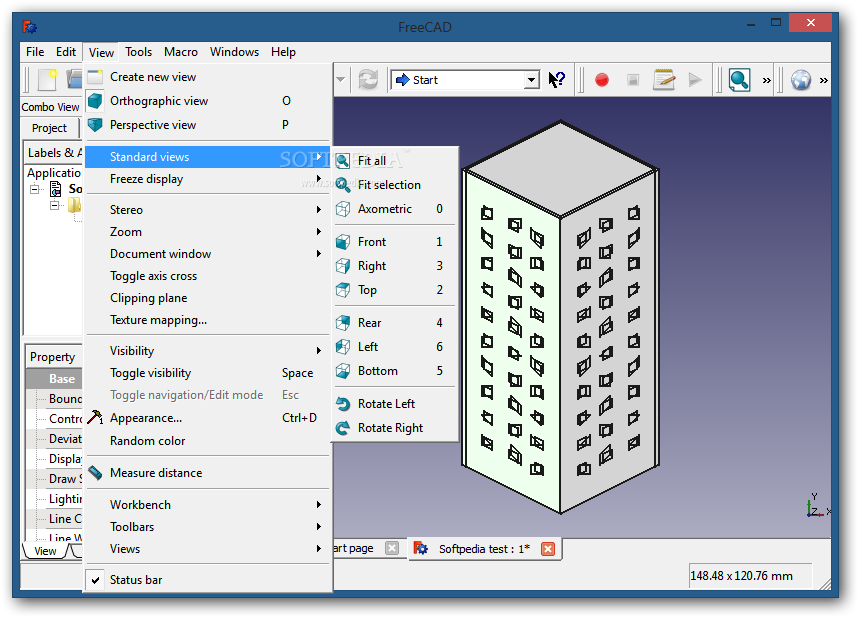Select the Project tab in Combo View
This screenshot has height=618, width=859.
pos(49,128)
